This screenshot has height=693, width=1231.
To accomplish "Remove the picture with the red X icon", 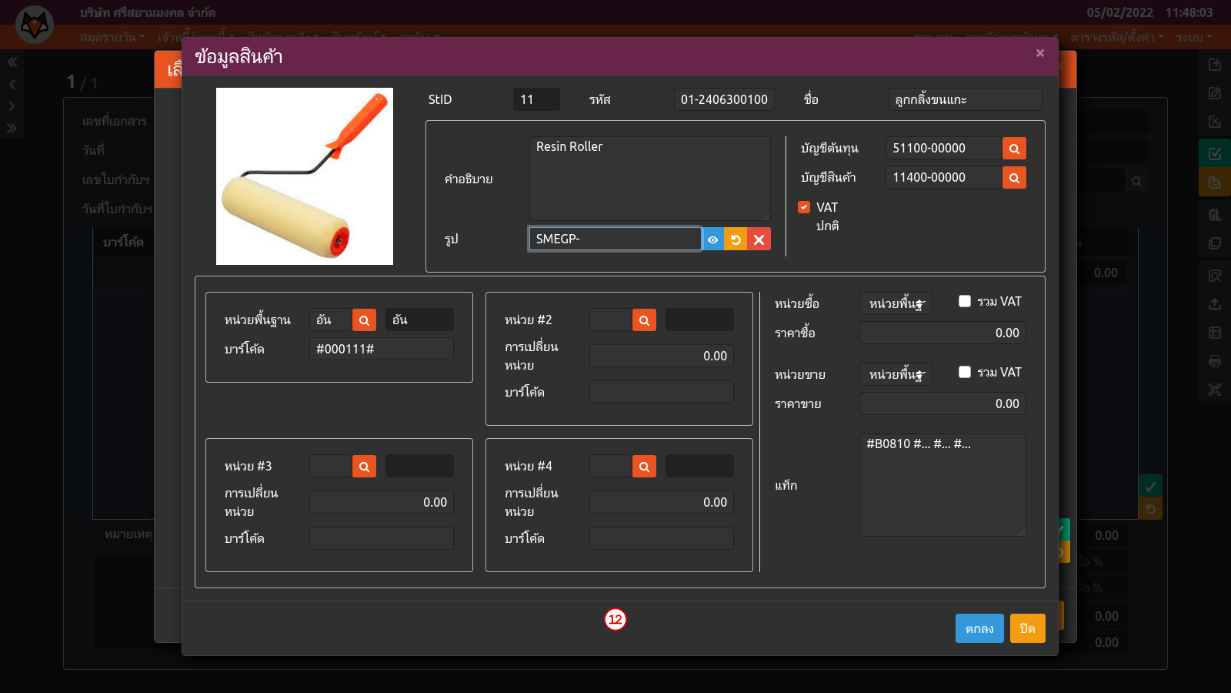I will coord(759,239).
